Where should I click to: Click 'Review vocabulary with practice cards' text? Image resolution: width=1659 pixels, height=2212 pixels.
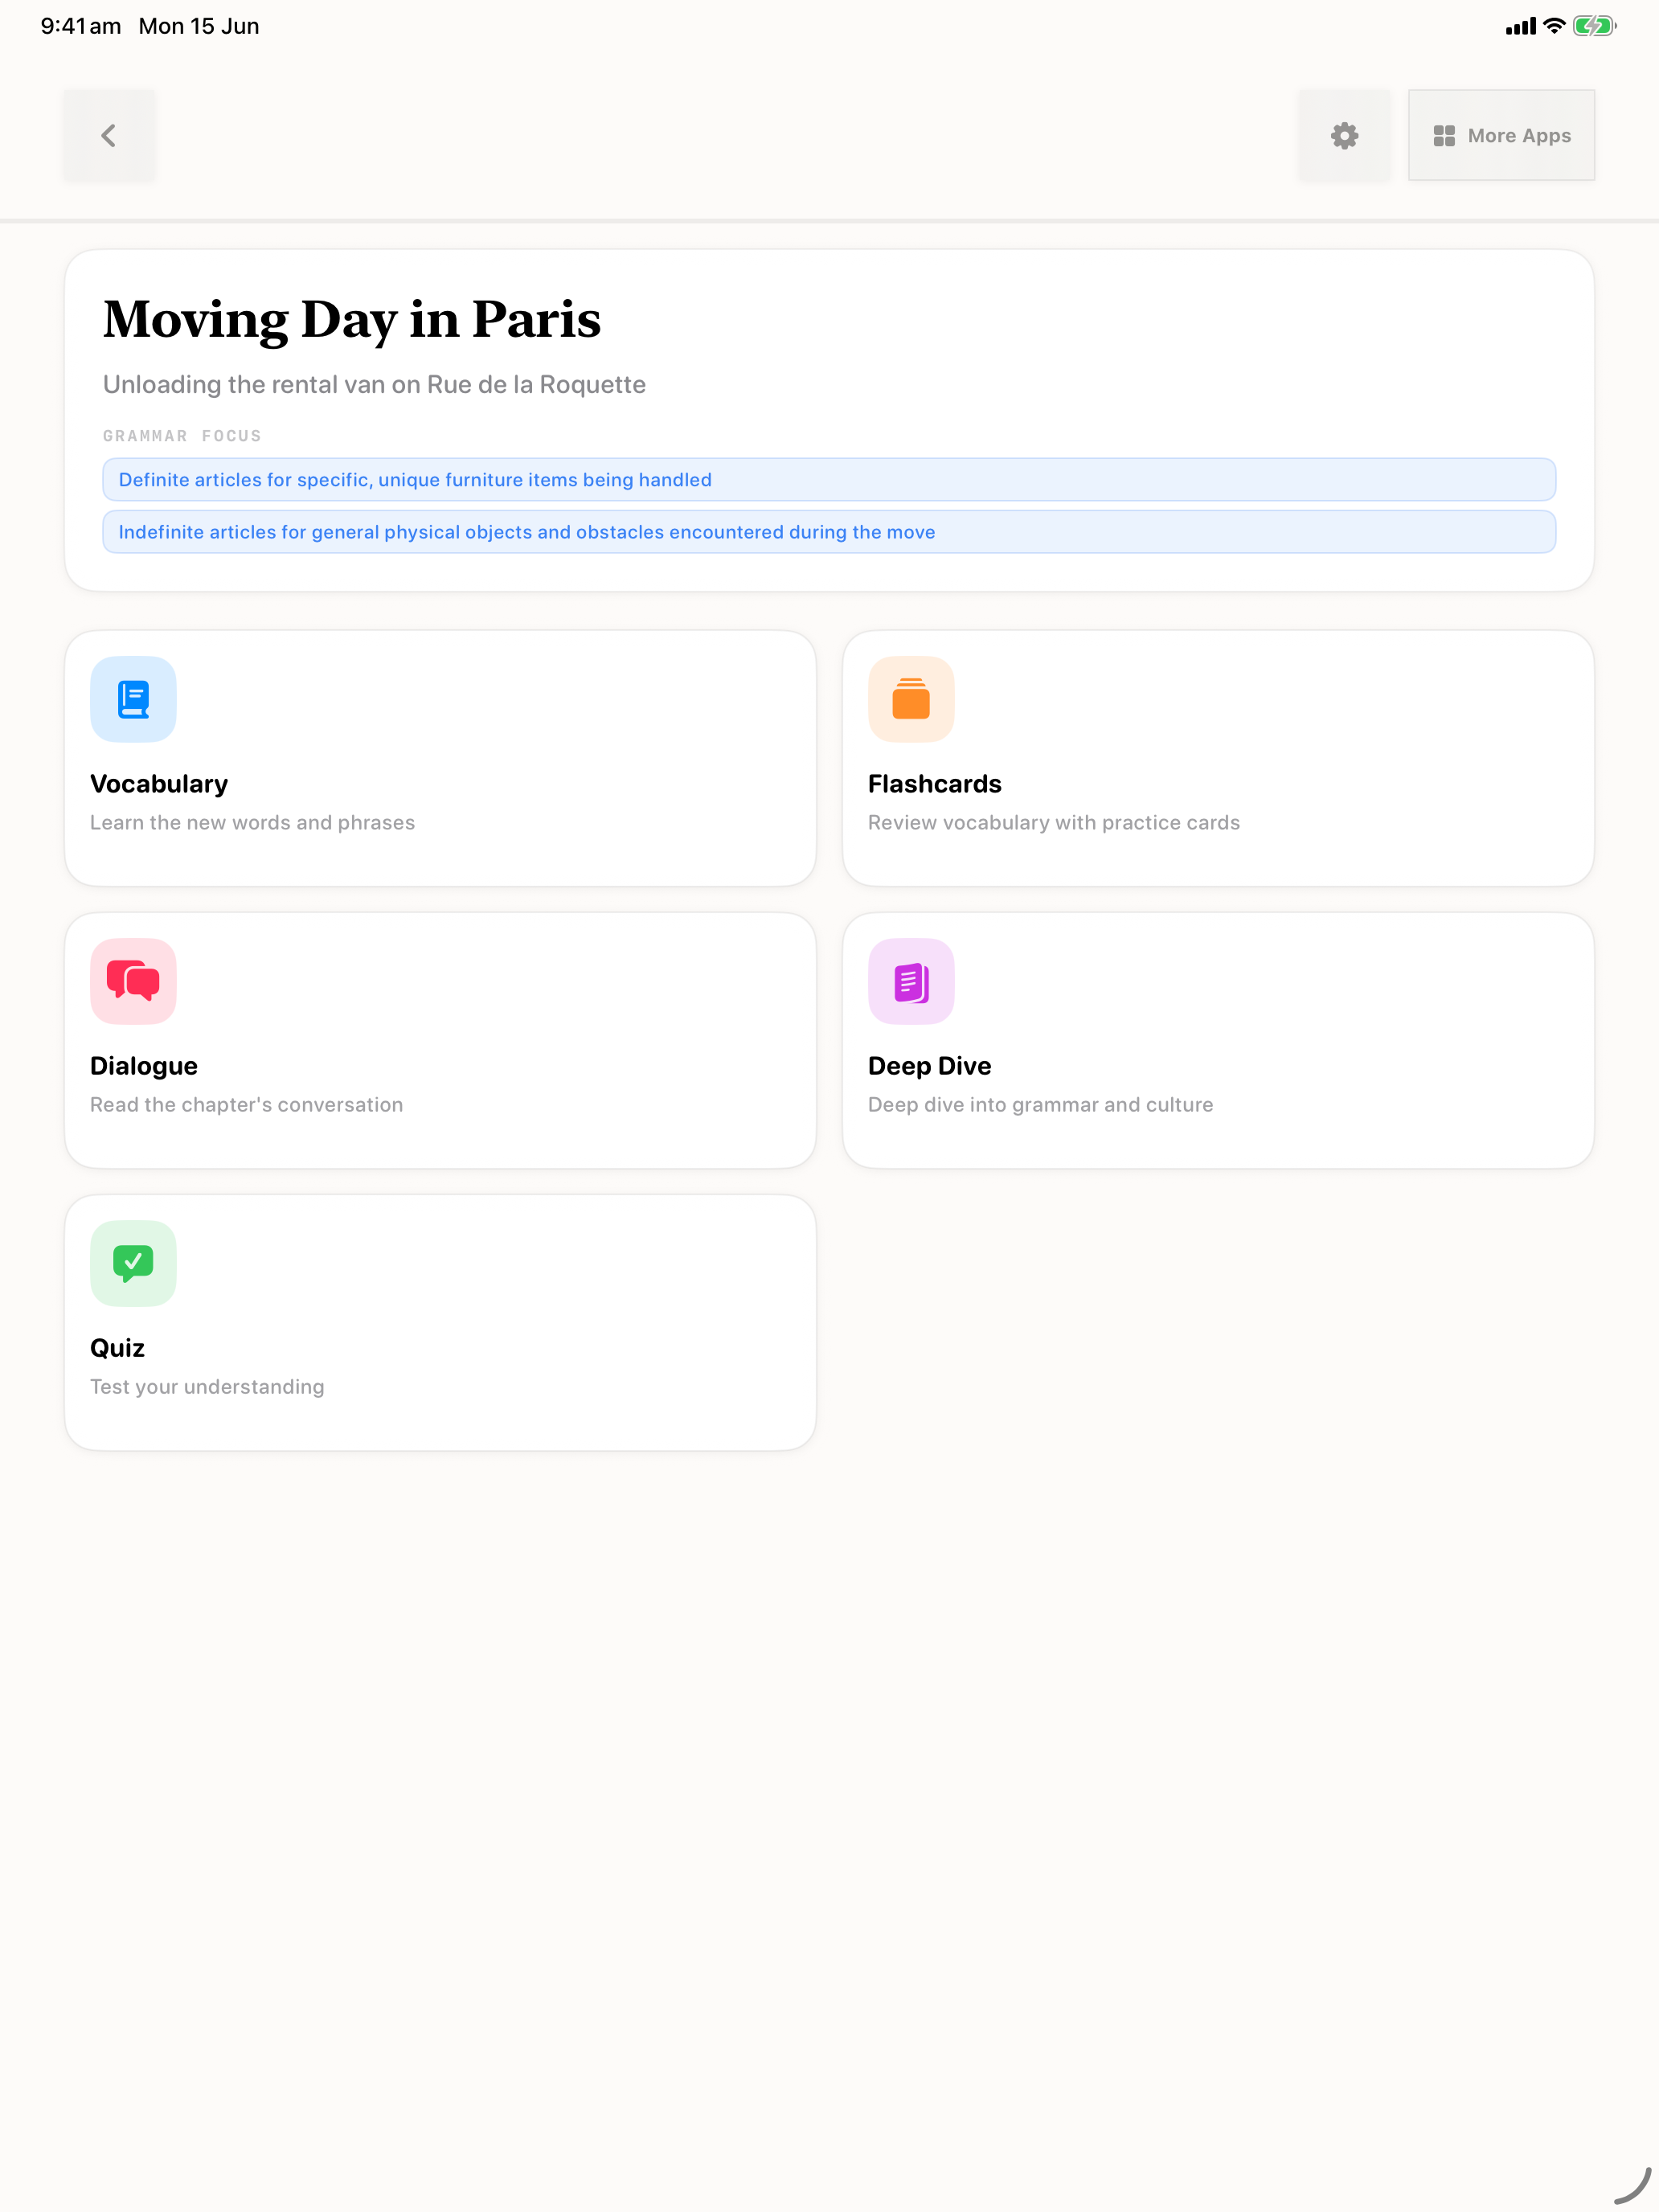[1053, 822]
